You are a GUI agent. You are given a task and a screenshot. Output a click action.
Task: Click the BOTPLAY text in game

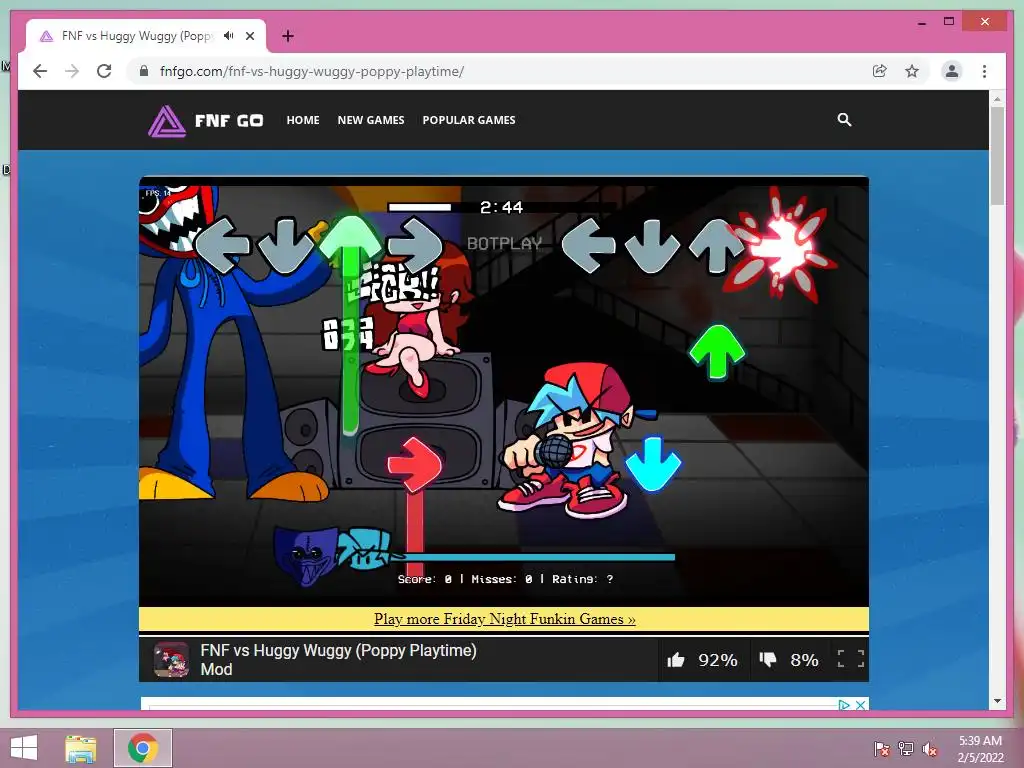(x=504, y=244)
